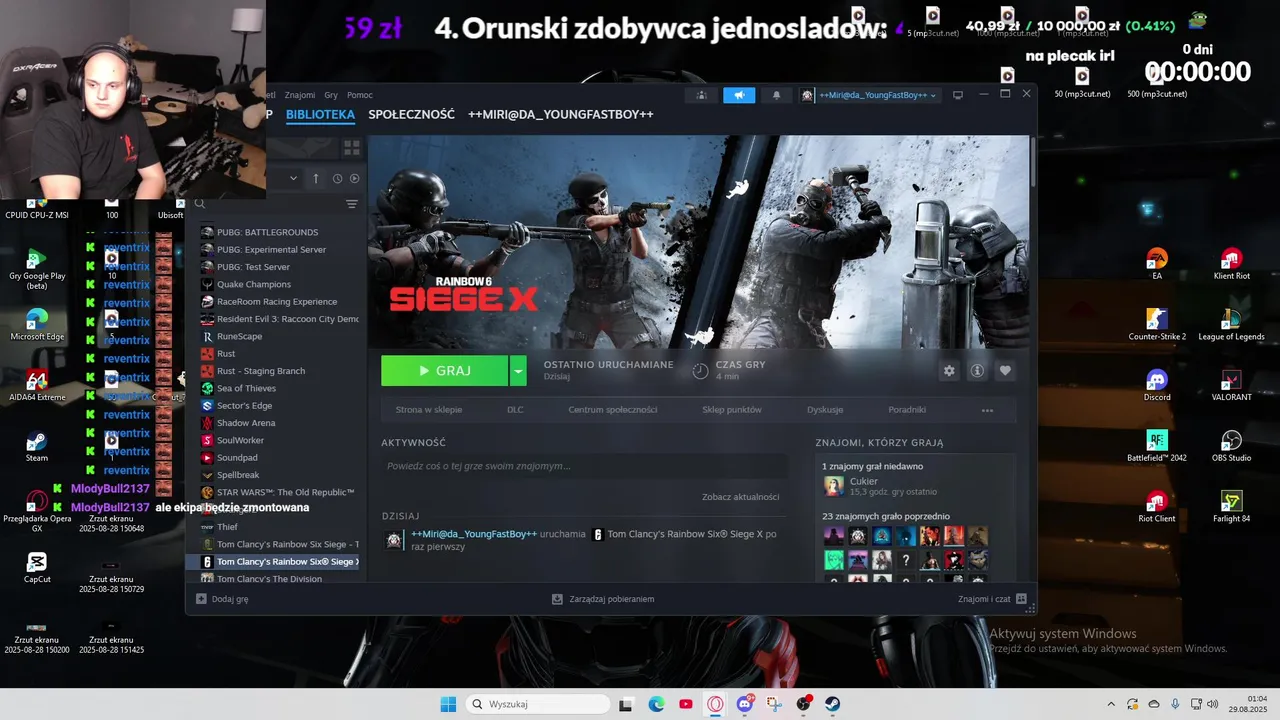Open the Riot Client desktop icon

(x=1157, y=506)
